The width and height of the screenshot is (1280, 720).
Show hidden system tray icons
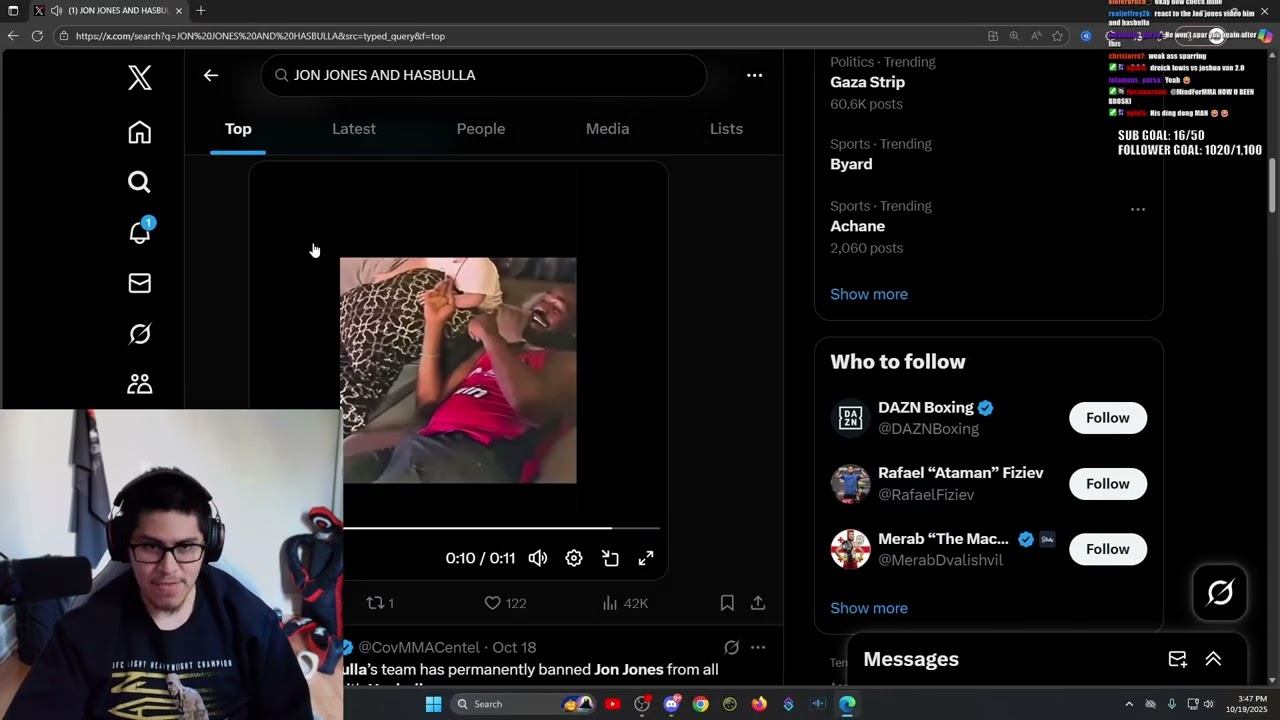1129,704
